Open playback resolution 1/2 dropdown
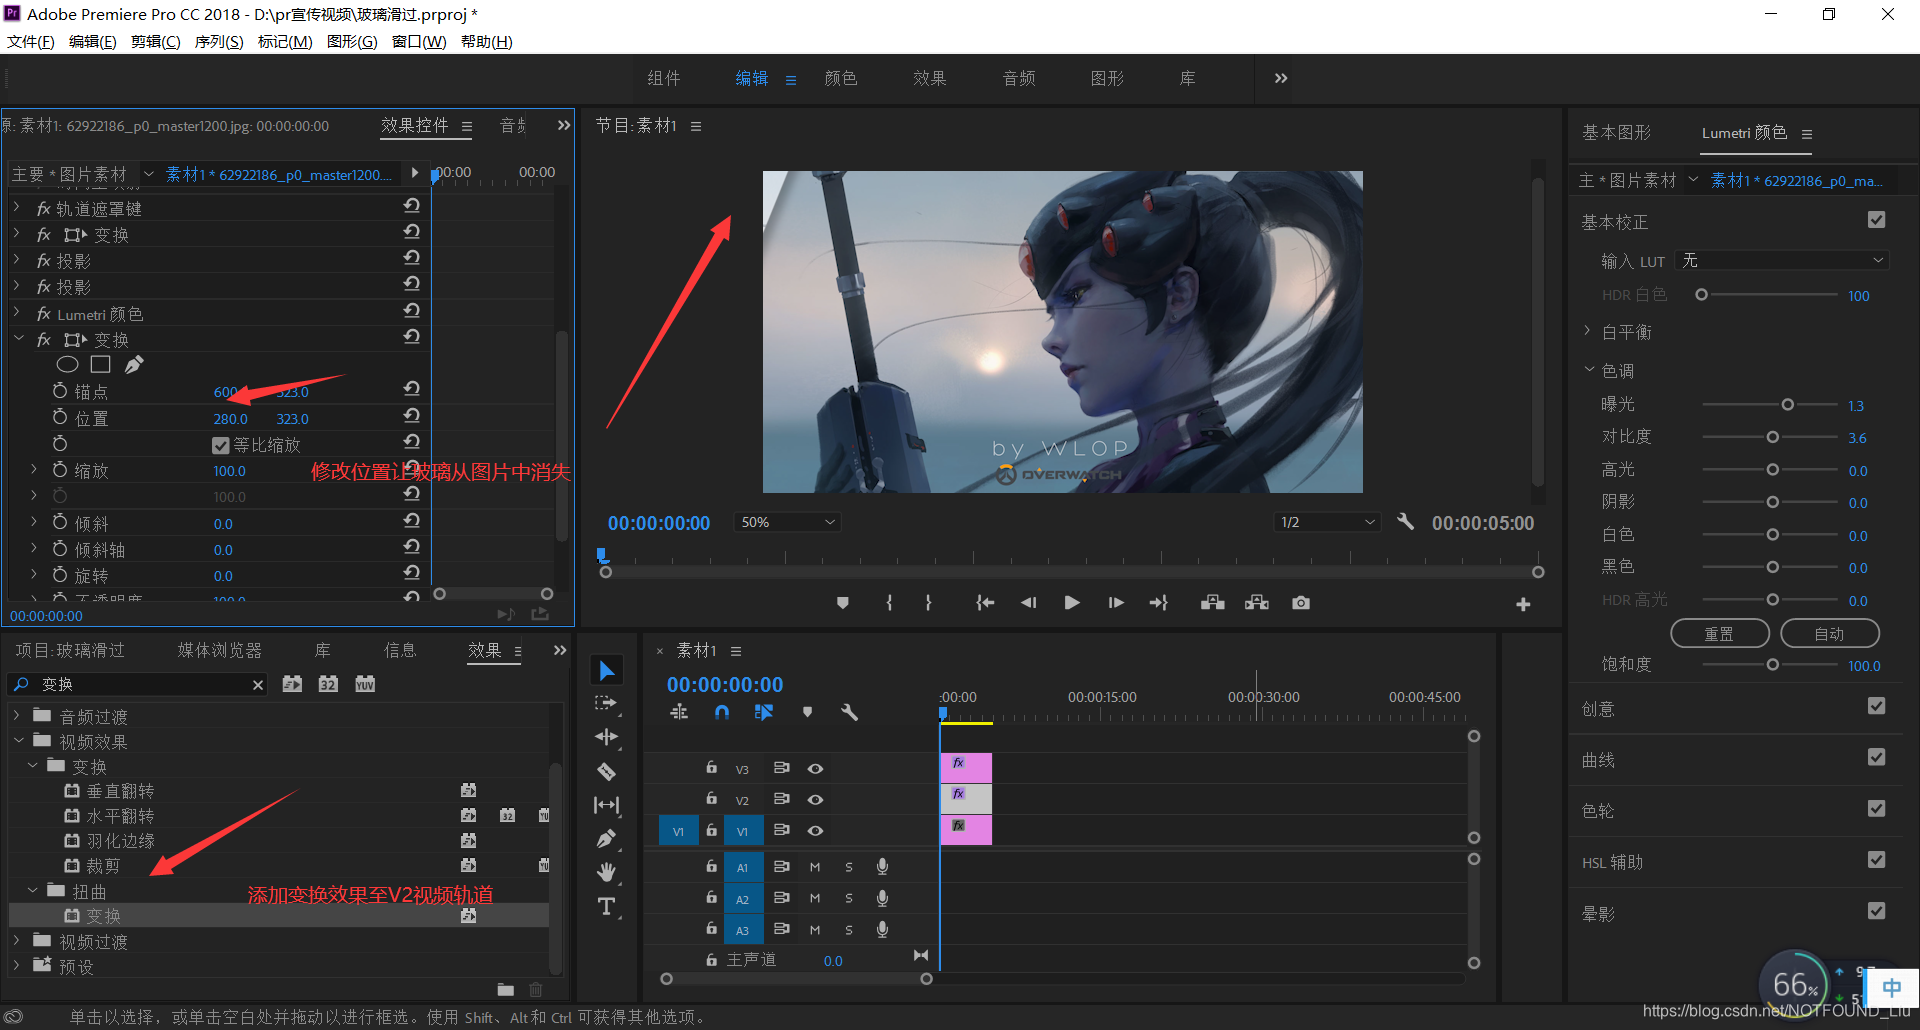1920x1030 pixels. click(1327, 522)
